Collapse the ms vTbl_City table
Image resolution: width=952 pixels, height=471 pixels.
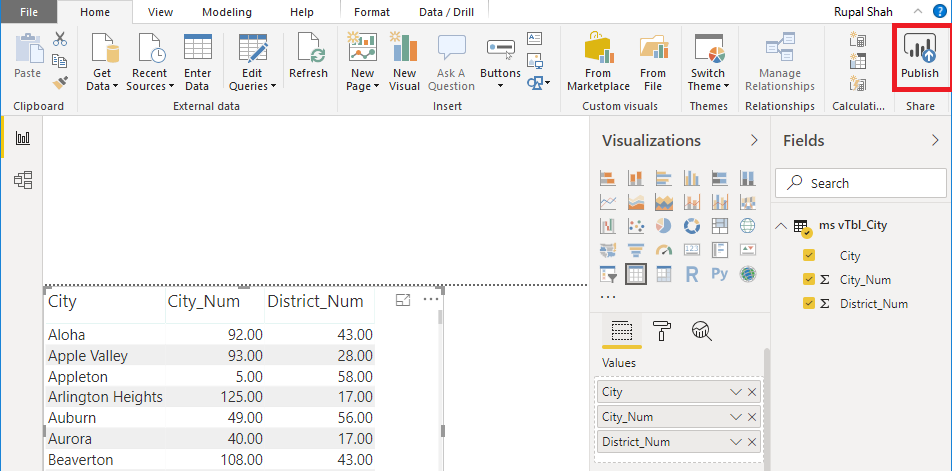782,226
